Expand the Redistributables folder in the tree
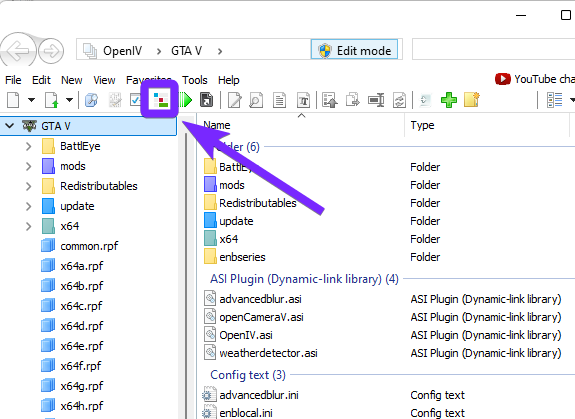The width and height of the screenshot is (575, 419). [x=29, y=186]
